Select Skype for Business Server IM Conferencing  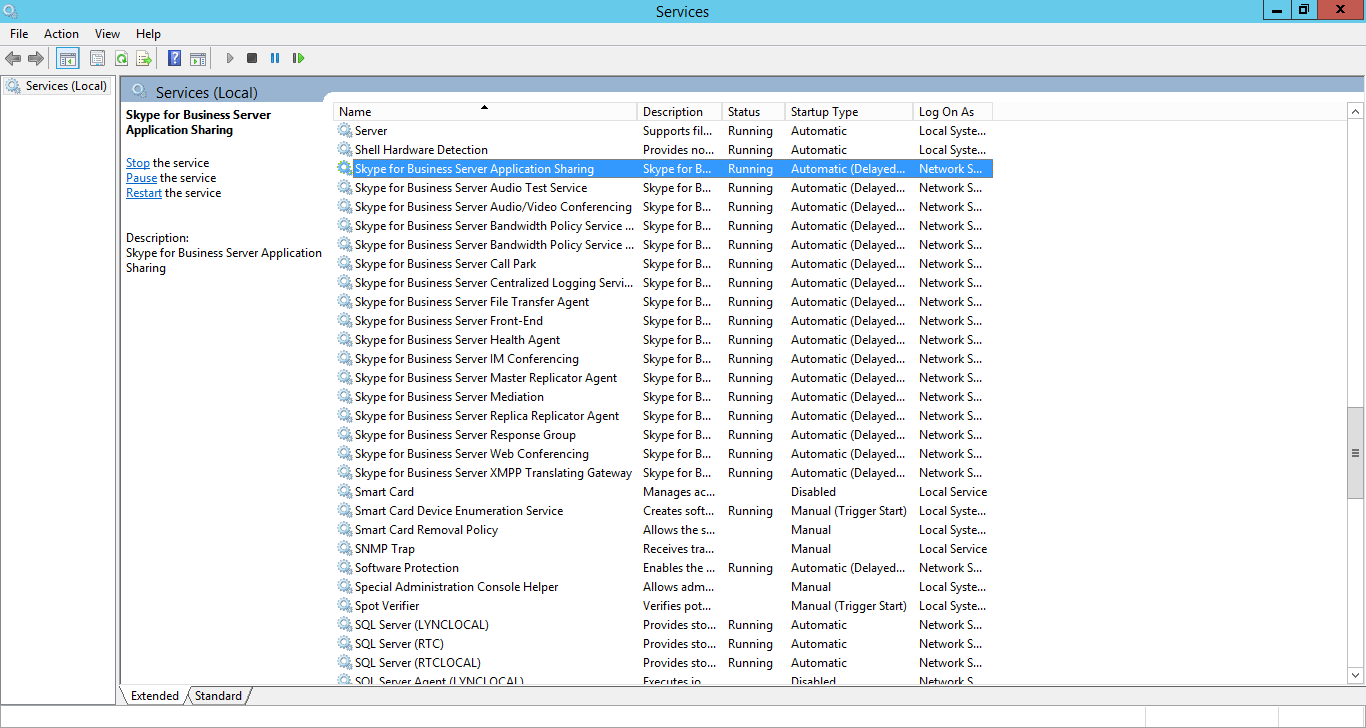[x=663, y=359]
